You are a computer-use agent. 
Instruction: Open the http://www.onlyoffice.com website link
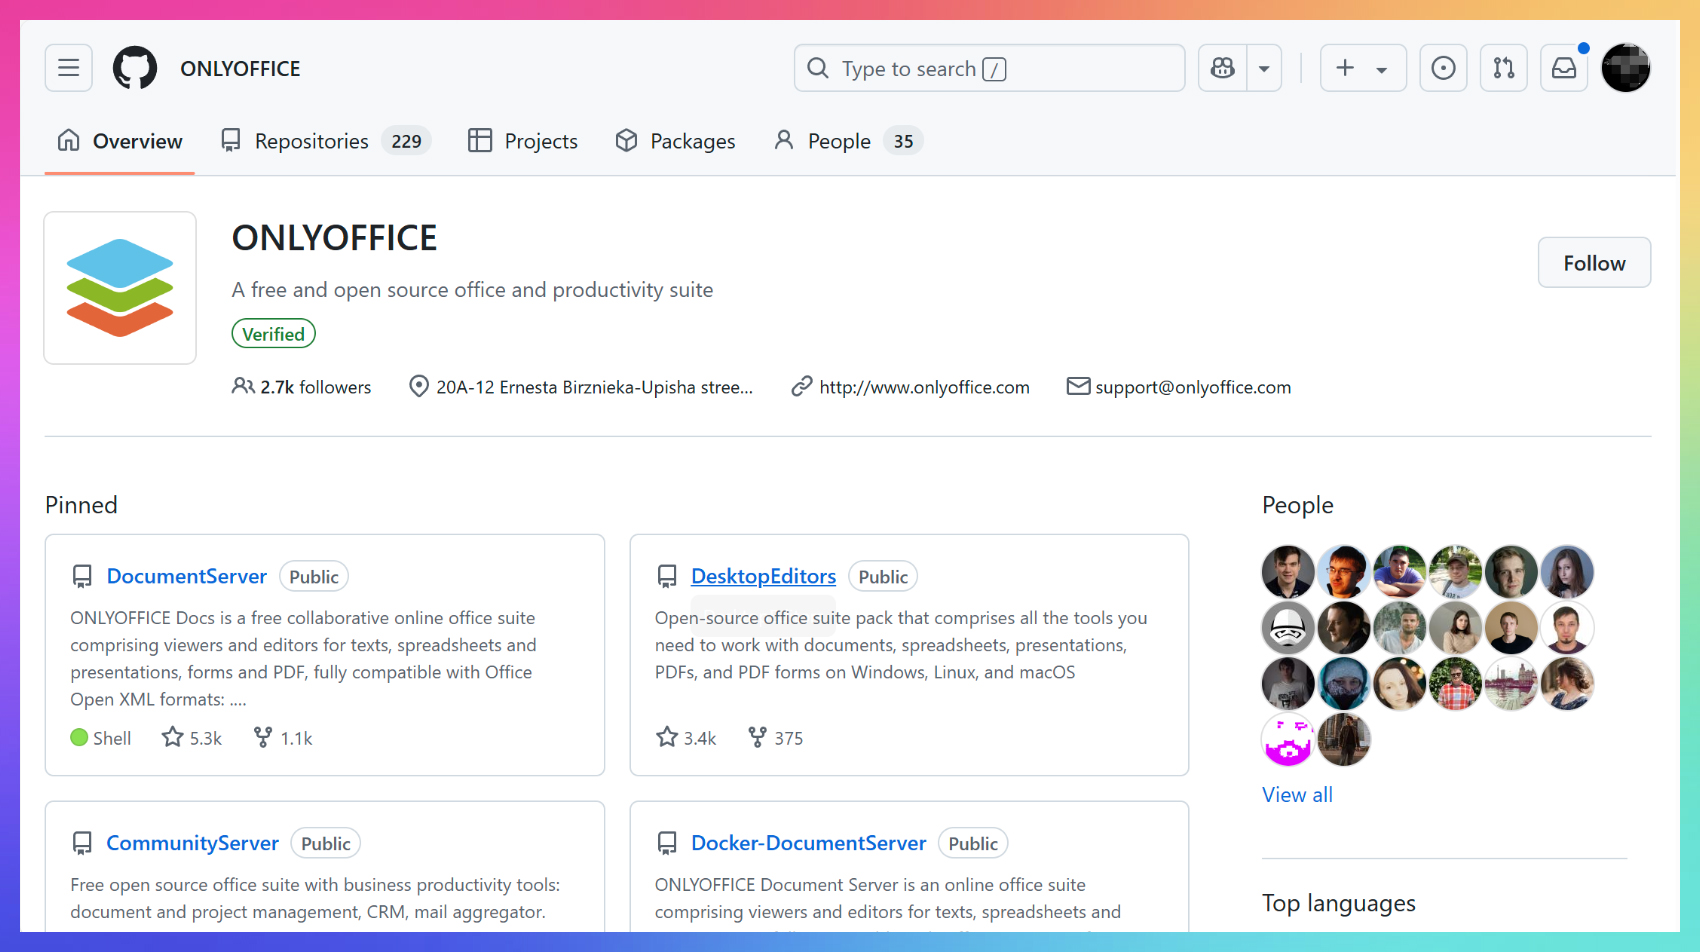click(x=923, y=387)
